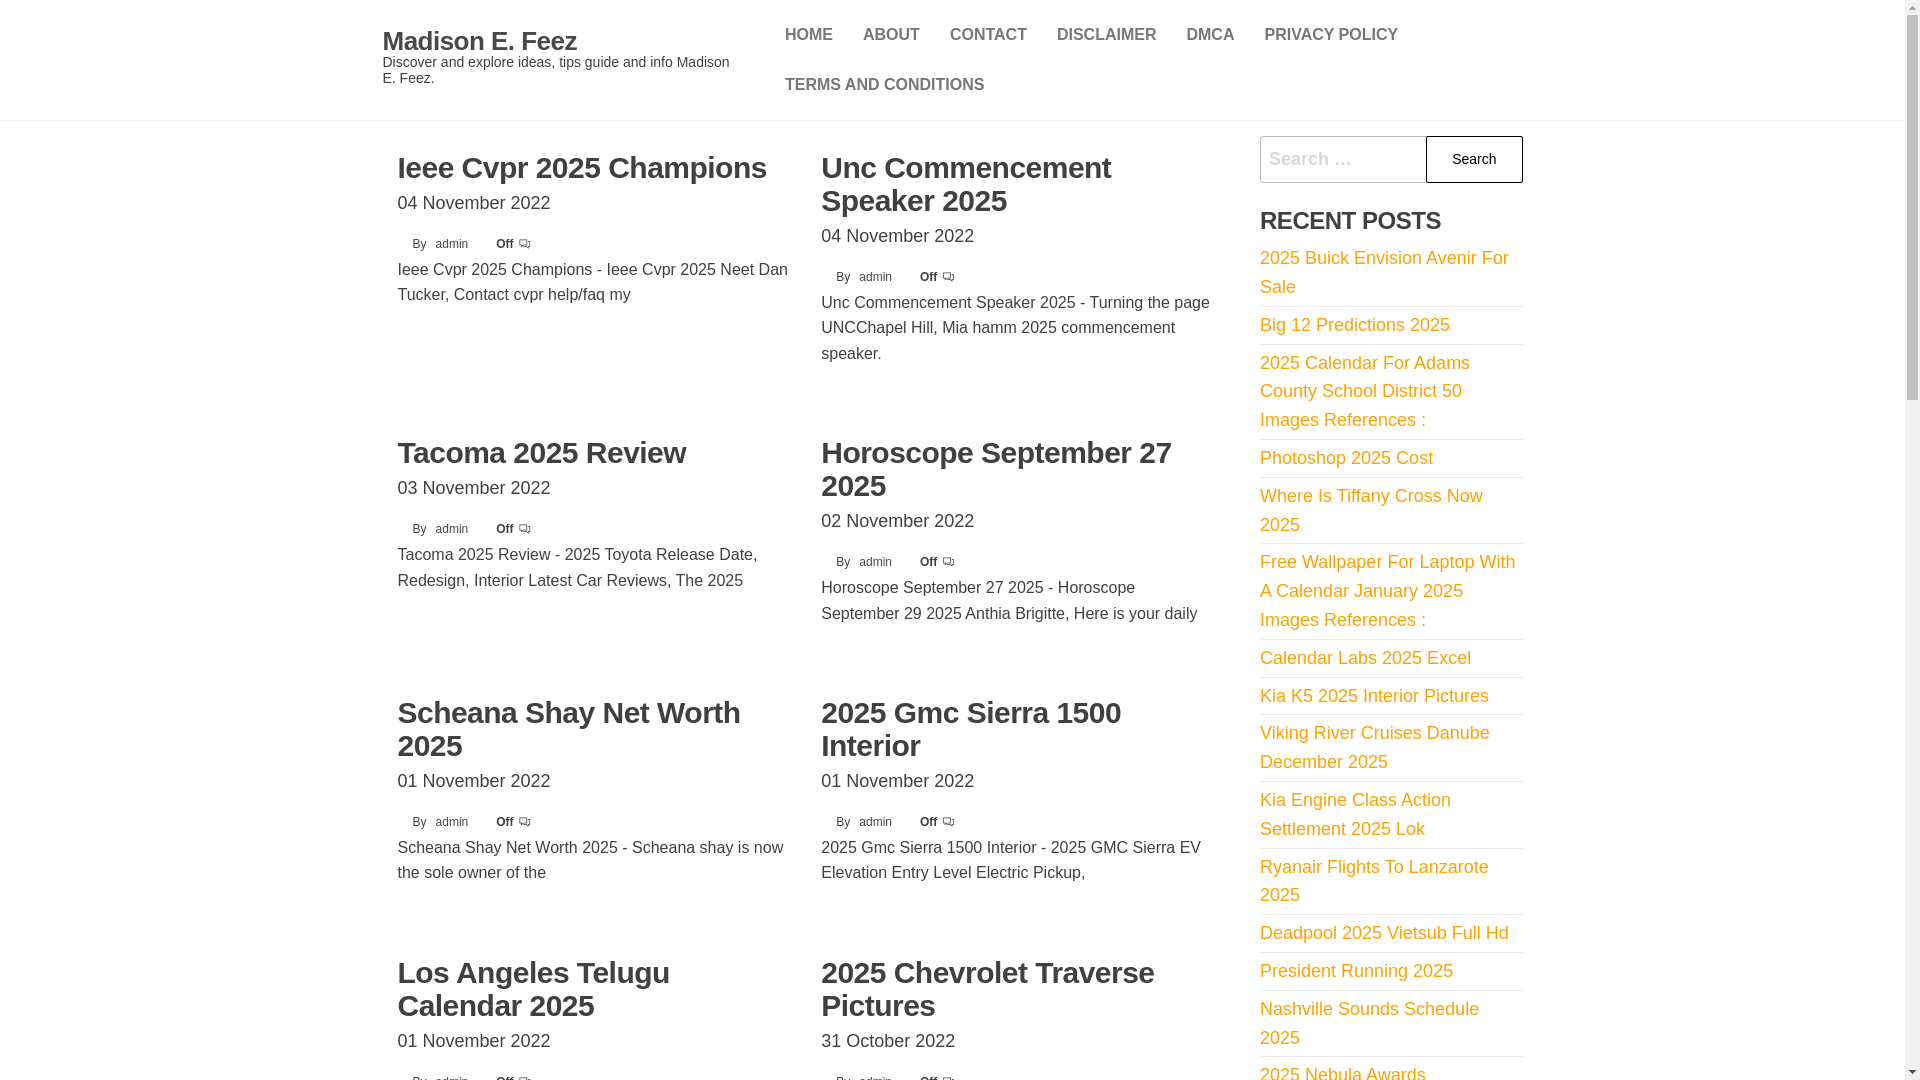Click comments icon under 2025 Gmc Sierra 1500 Interior
The width and height of the screenshot is (1920, 1080).
(x=949, y=822)
